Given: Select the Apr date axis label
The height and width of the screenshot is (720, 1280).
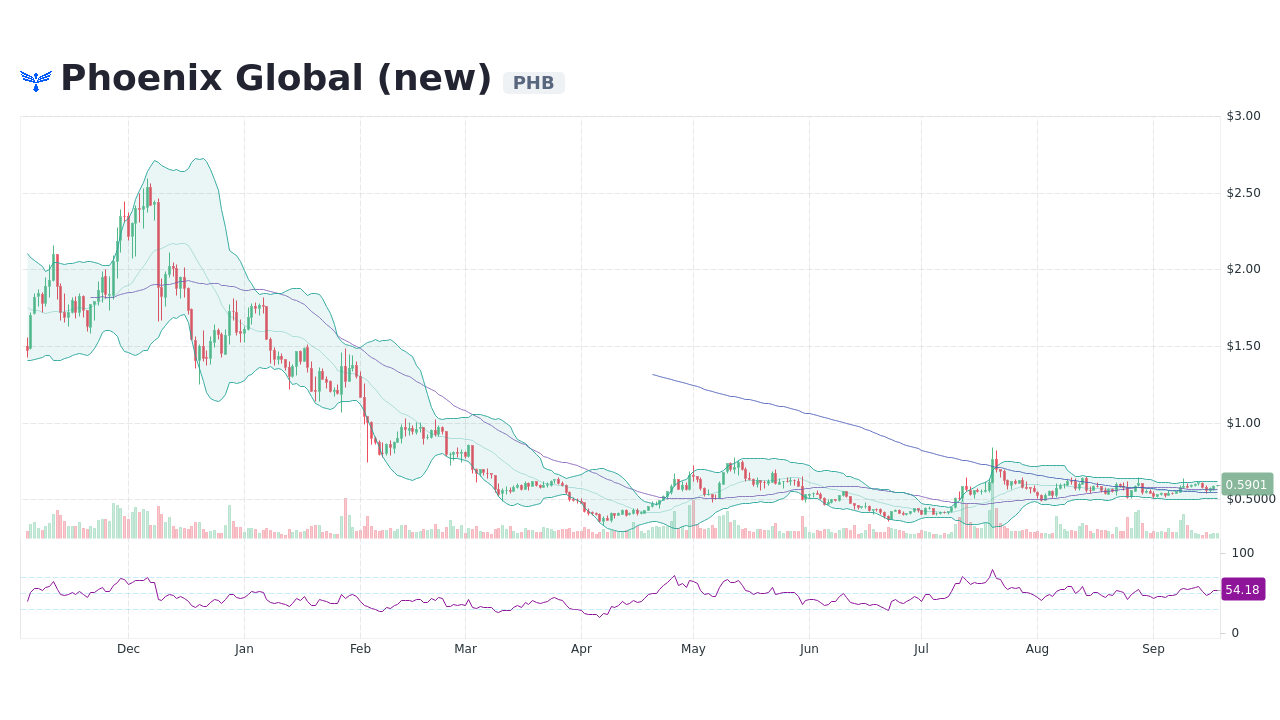Looking at the screenshot, I should click(x=581, y=649).
